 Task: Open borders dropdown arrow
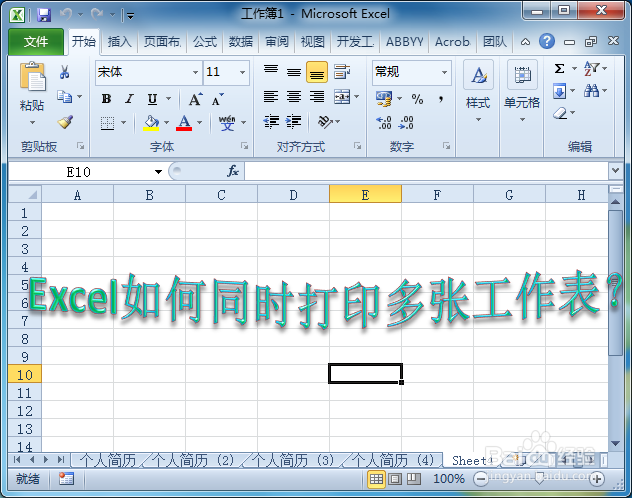[124, 122]
